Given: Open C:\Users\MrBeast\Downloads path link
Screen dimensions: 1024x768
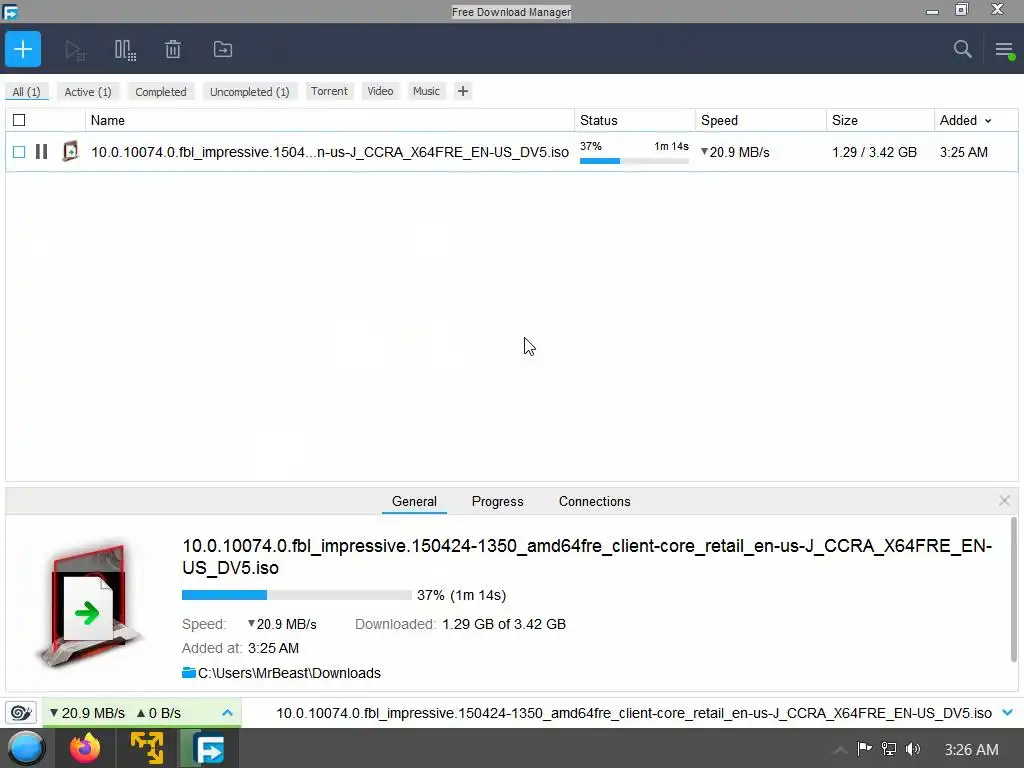Looking at the screenshot, I should (x=289, y=673).
